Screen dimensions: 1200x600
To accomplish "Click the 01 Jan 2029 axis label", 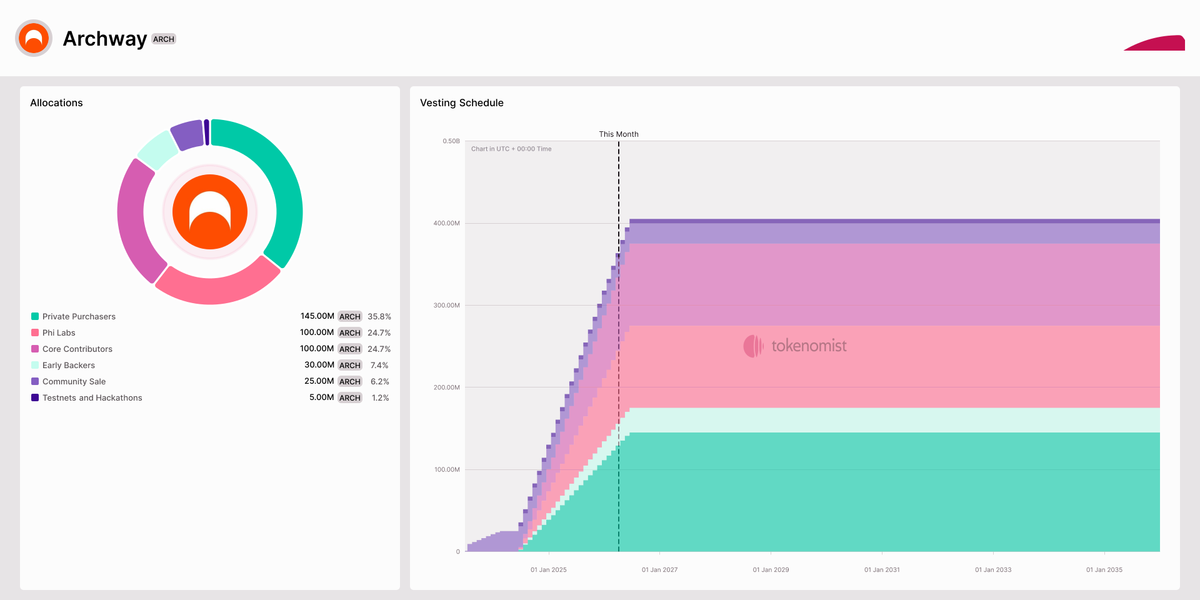I will 775,569.
